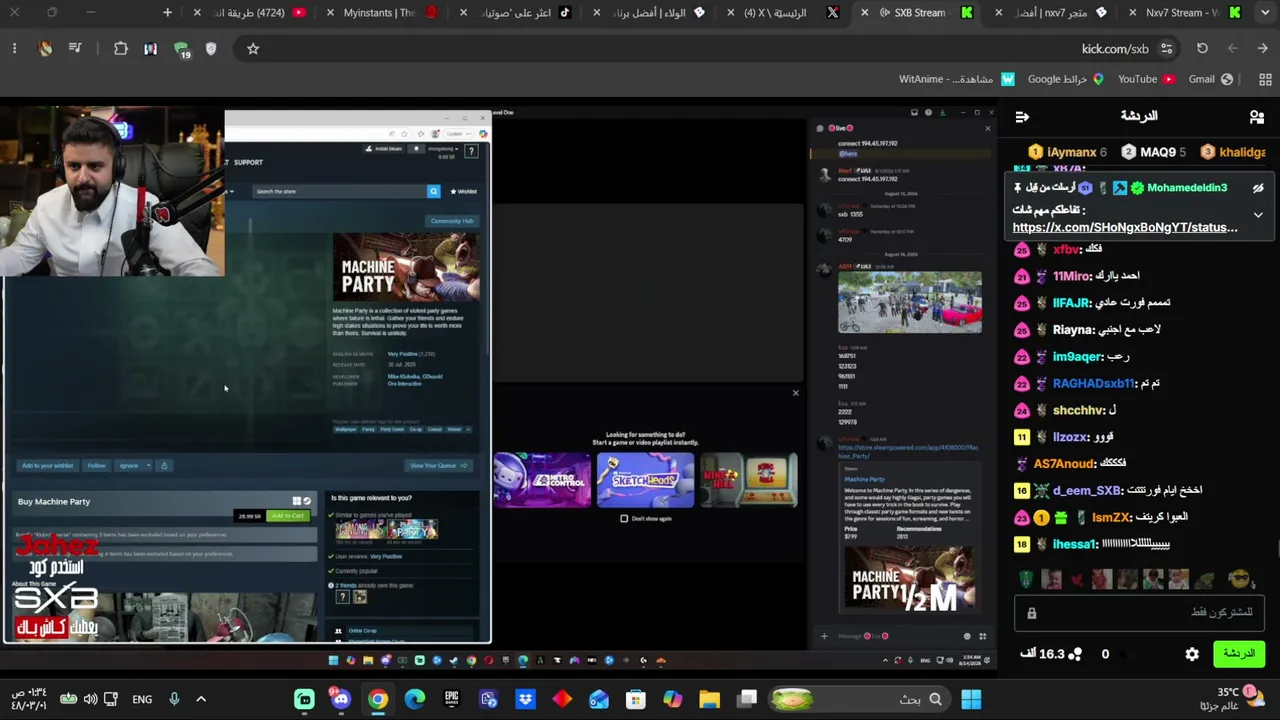Open a new browser tab
Screen dimensions: 1280x720
coord(167,13)
